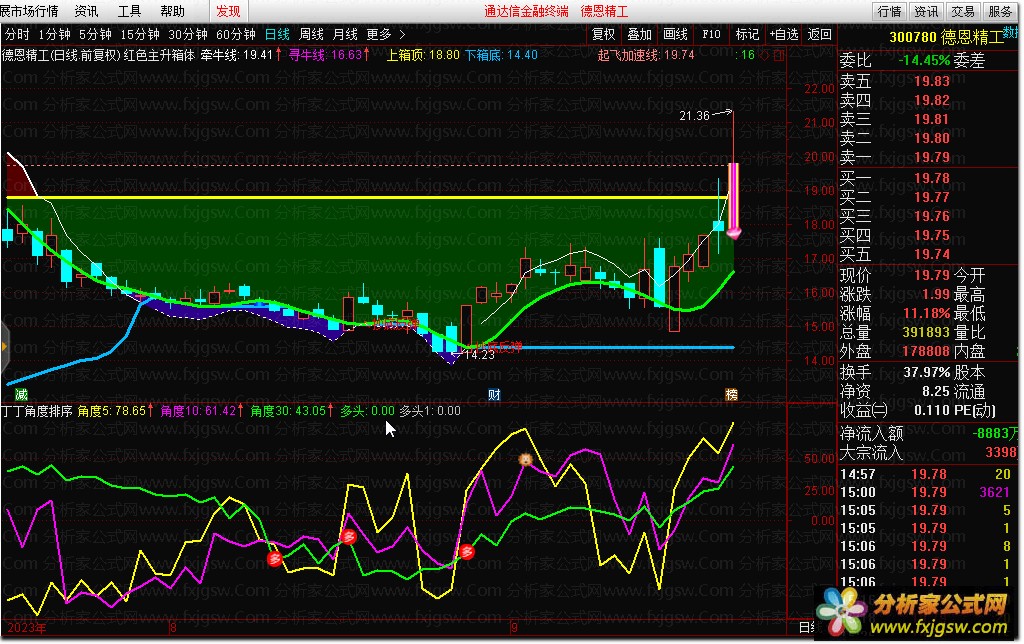Click the 14:57 tick trade row
The height and width of the screenshot is (644, 1024).
pyautogui.click(x=929, y=474)
